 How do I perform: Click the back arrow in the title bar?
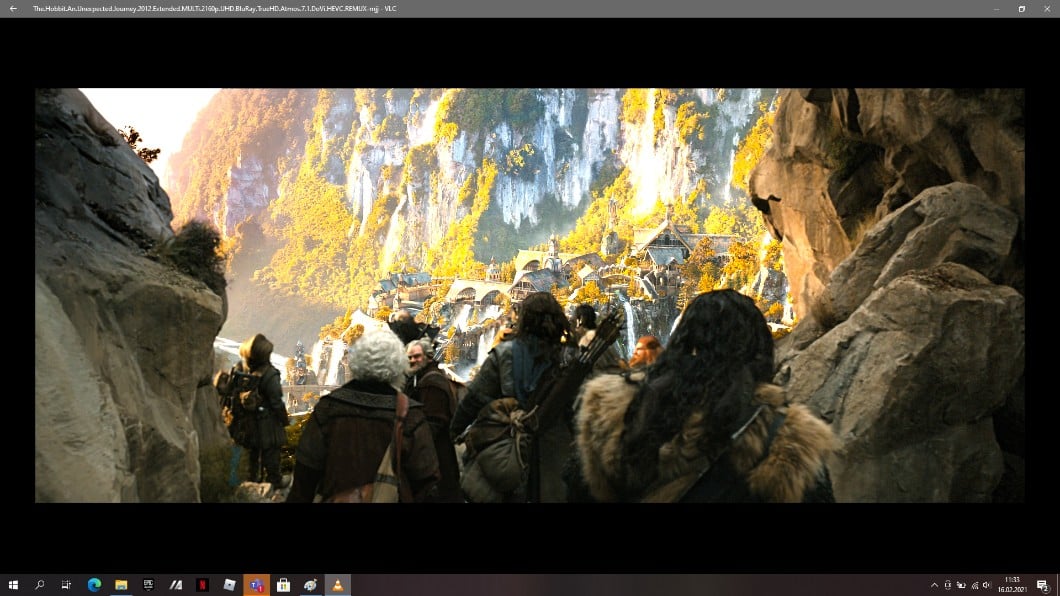point(13,8)
